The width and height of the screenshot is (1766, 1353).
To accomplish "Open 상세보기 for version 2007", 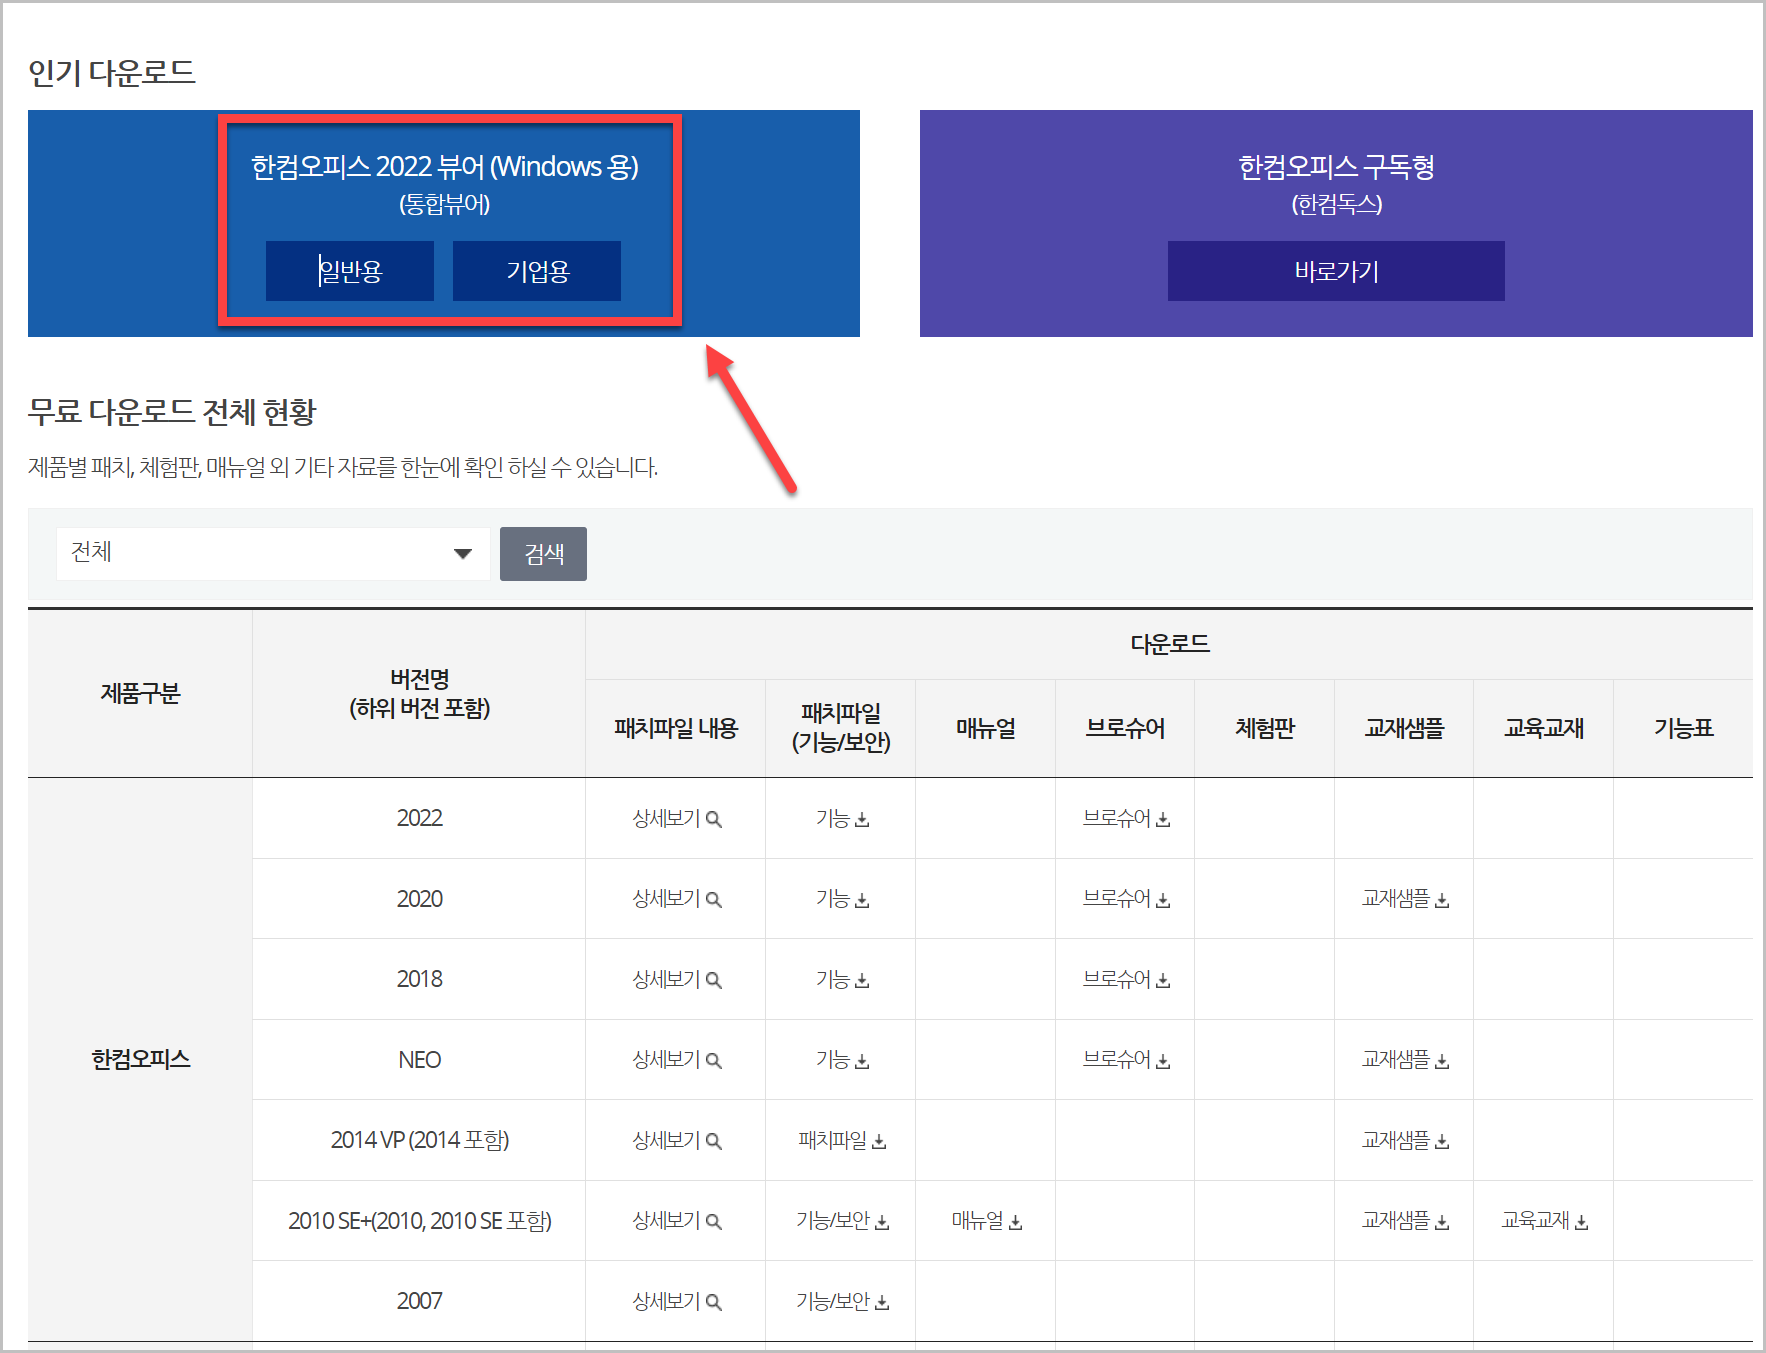I will click(676, 1301).
